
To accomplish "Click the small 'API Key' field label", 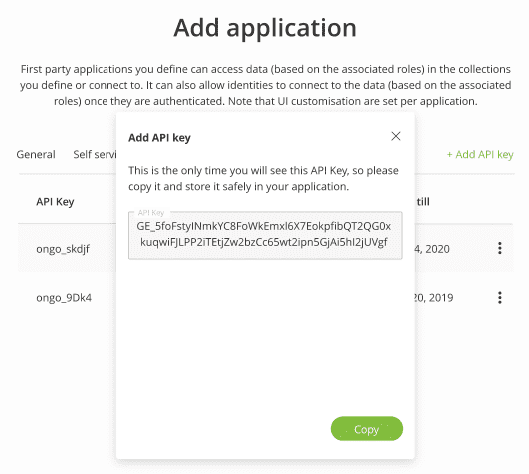I will click(150, 213).
